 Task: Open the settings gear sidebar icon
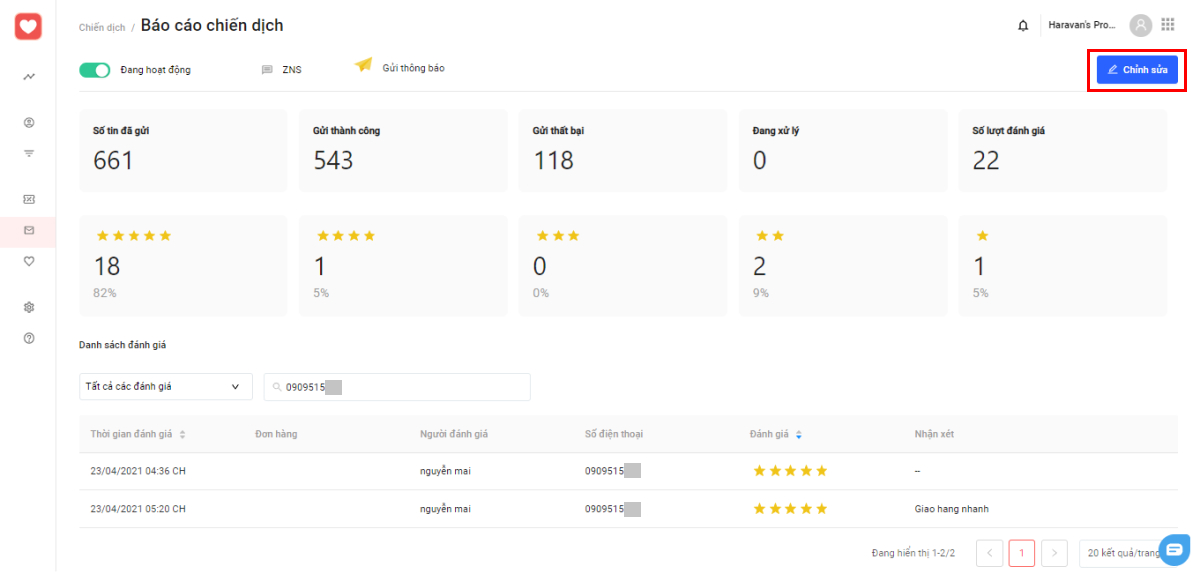coord(29,307)
